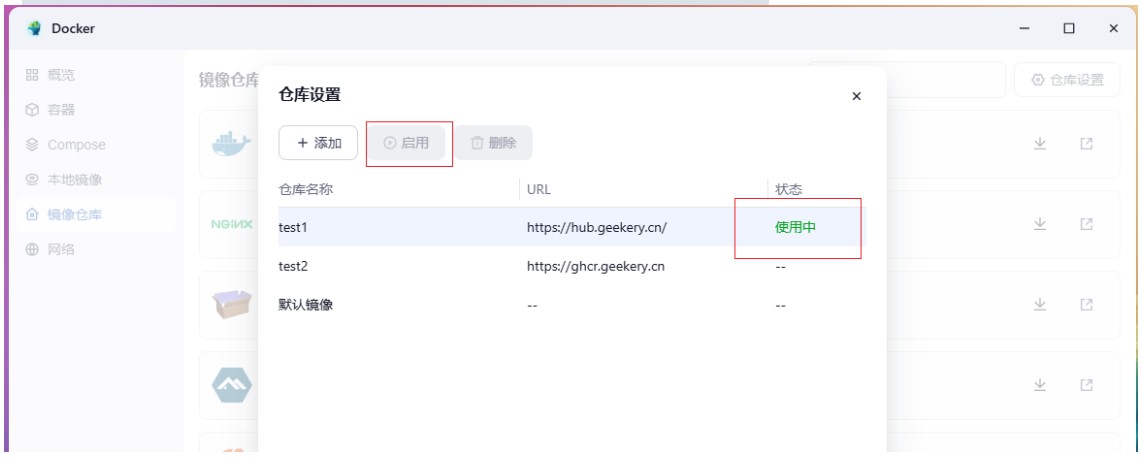Click the 删除 delete button
The width and height of the screenshot is (1142, 460).
tap(494, 143)
